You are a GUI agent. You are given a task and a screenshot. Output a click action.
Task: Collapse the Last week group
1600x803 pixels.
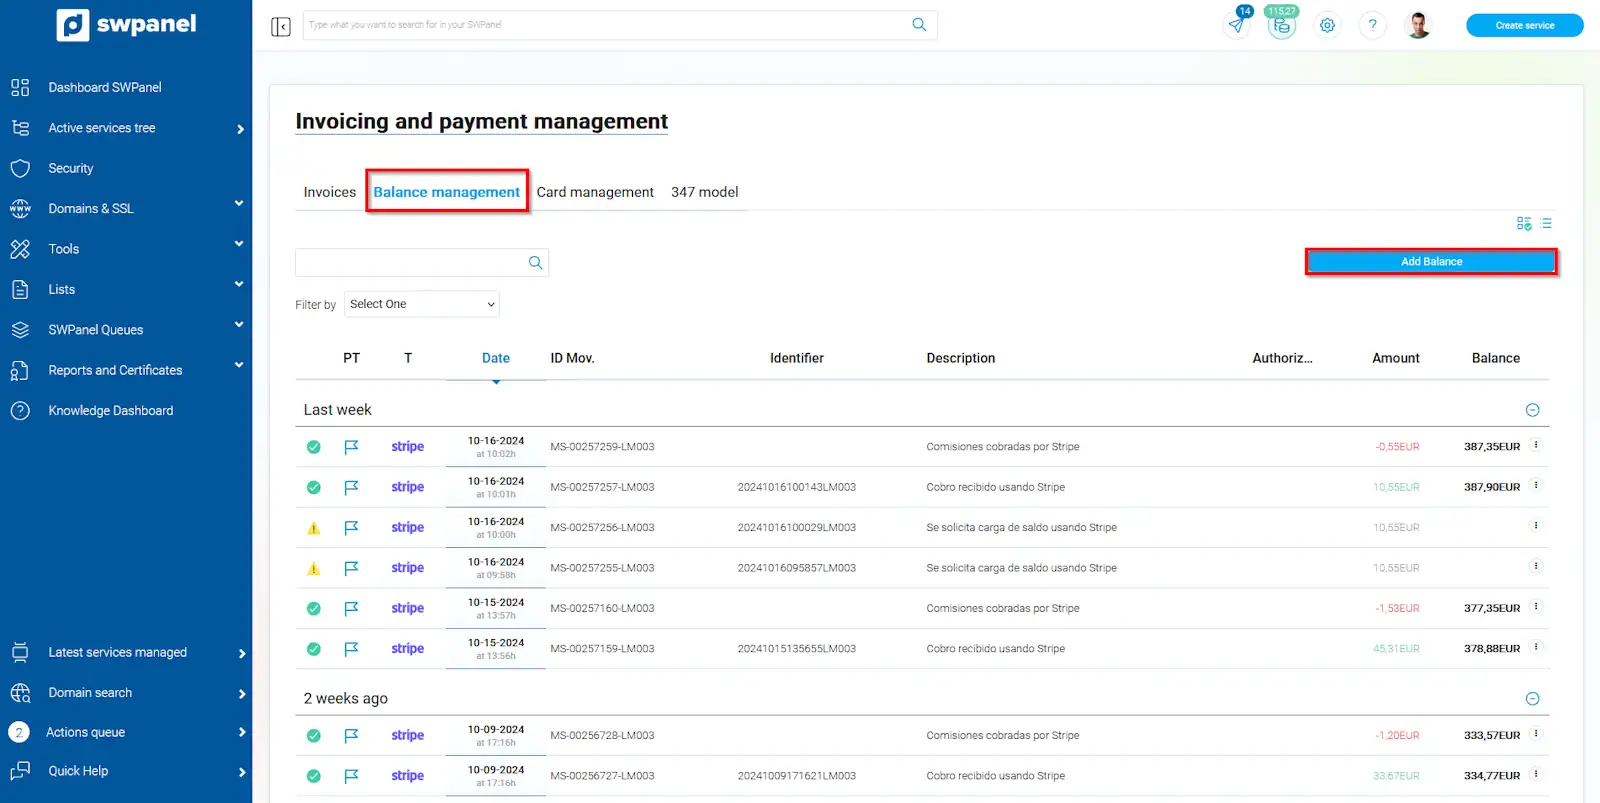click(1532, 410)
